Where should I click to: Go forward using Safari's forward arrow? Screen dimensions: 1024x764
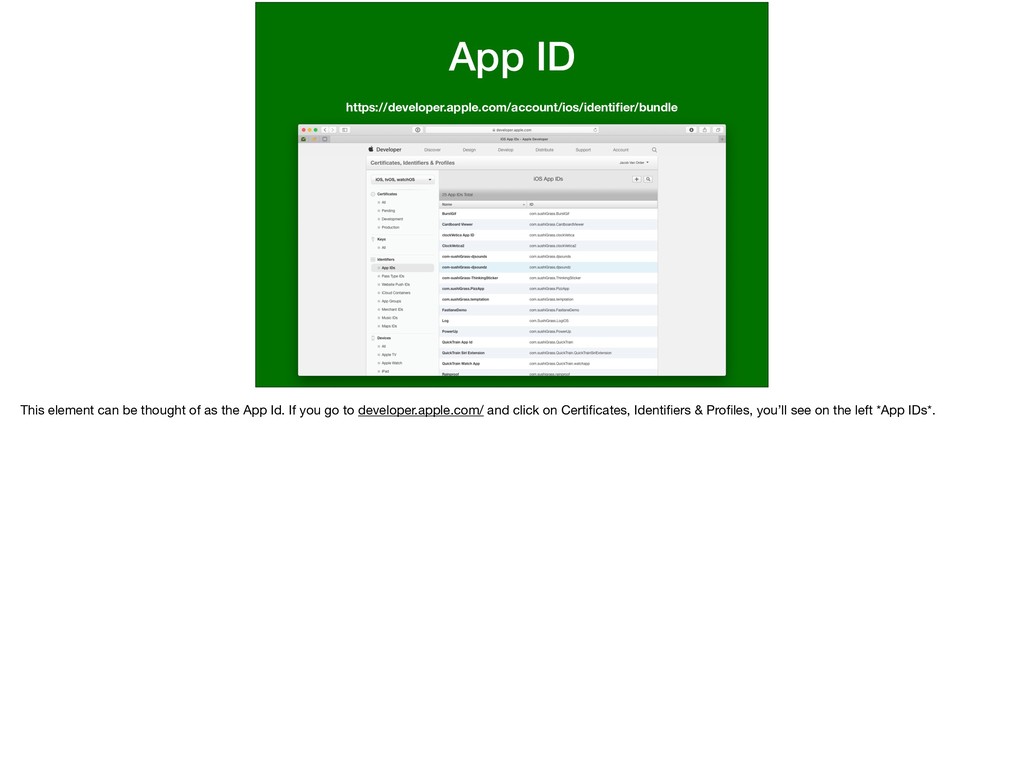click(x=332, y=130)
